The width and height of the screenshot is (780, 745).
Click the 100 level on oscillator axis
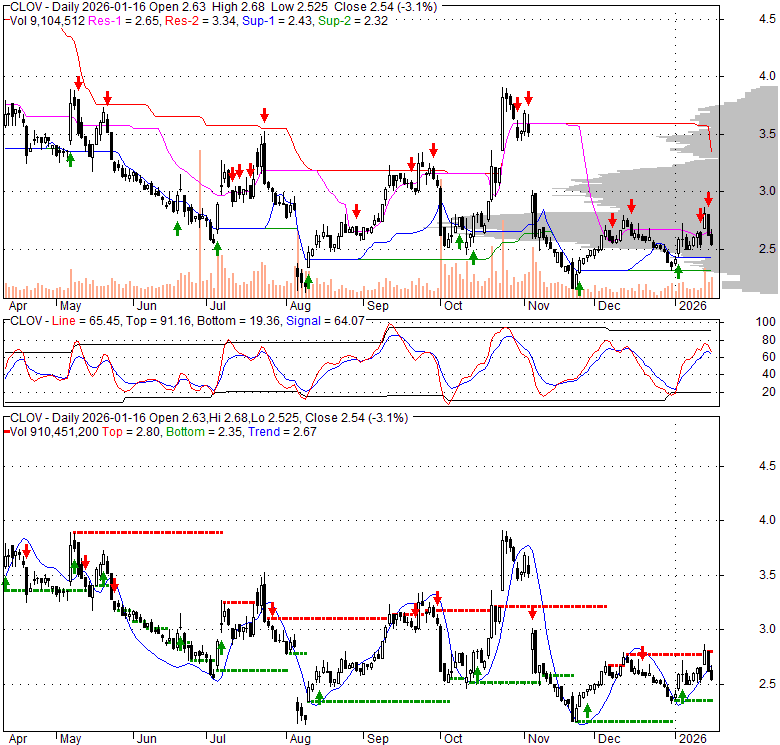click(766, 322)
